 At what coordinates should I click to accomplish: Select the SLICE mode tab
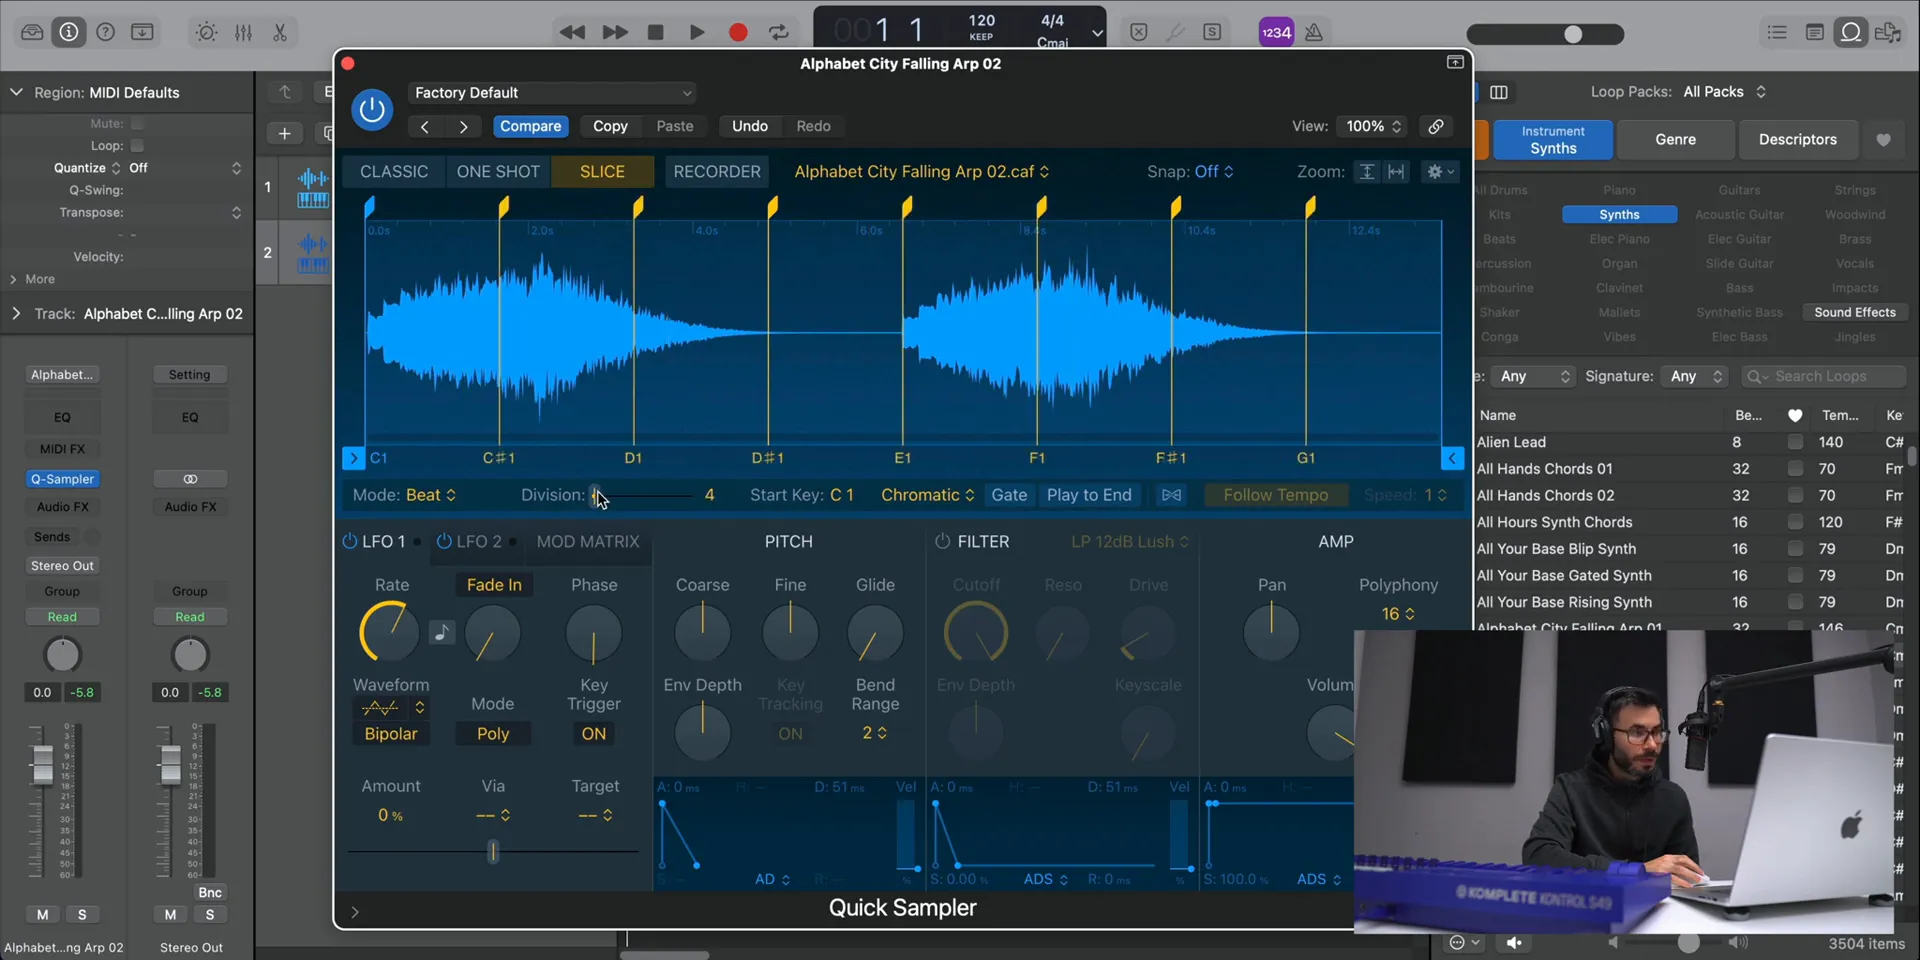pos(602,171)
